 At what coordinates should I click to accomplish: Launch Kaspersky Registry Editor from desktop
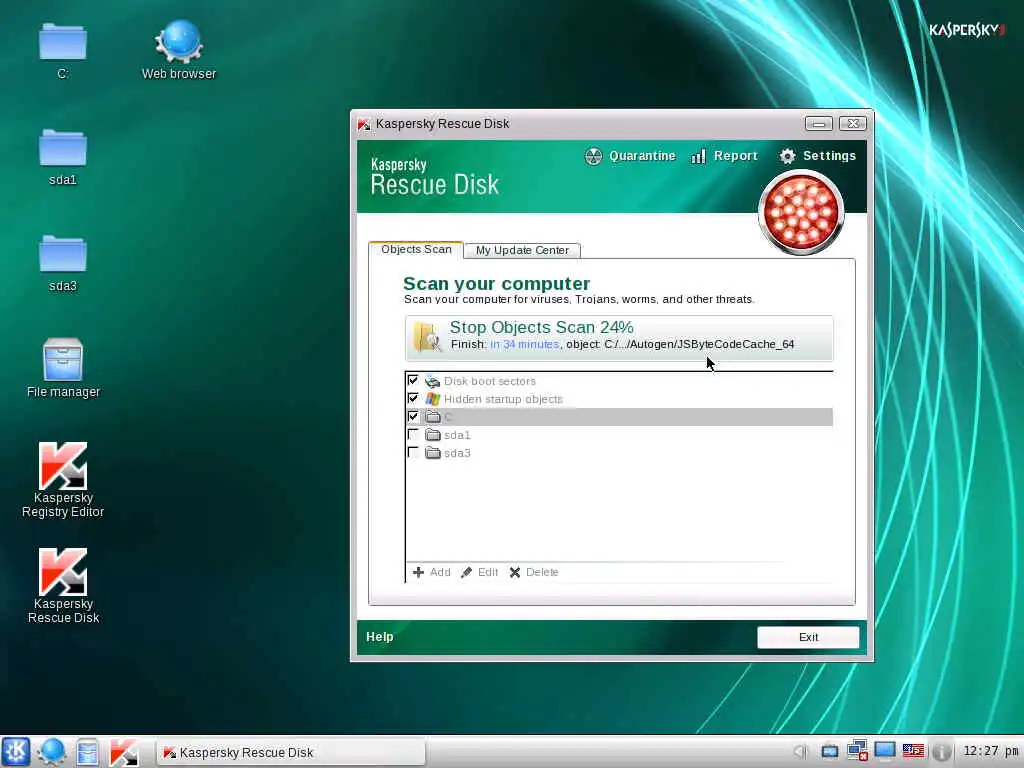(x=63, y=480)
